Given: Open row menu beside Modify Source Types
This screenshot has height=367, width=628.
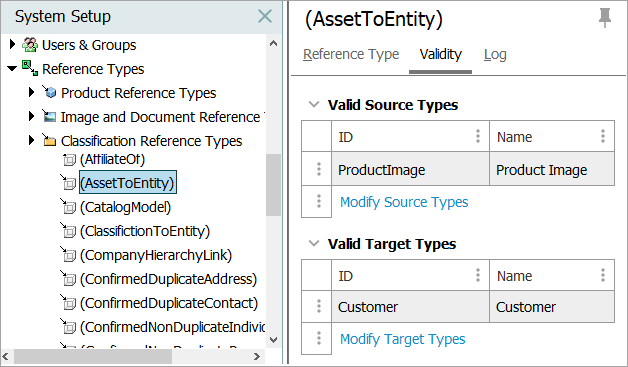Looking at the screenshot, I should (319, 201).
